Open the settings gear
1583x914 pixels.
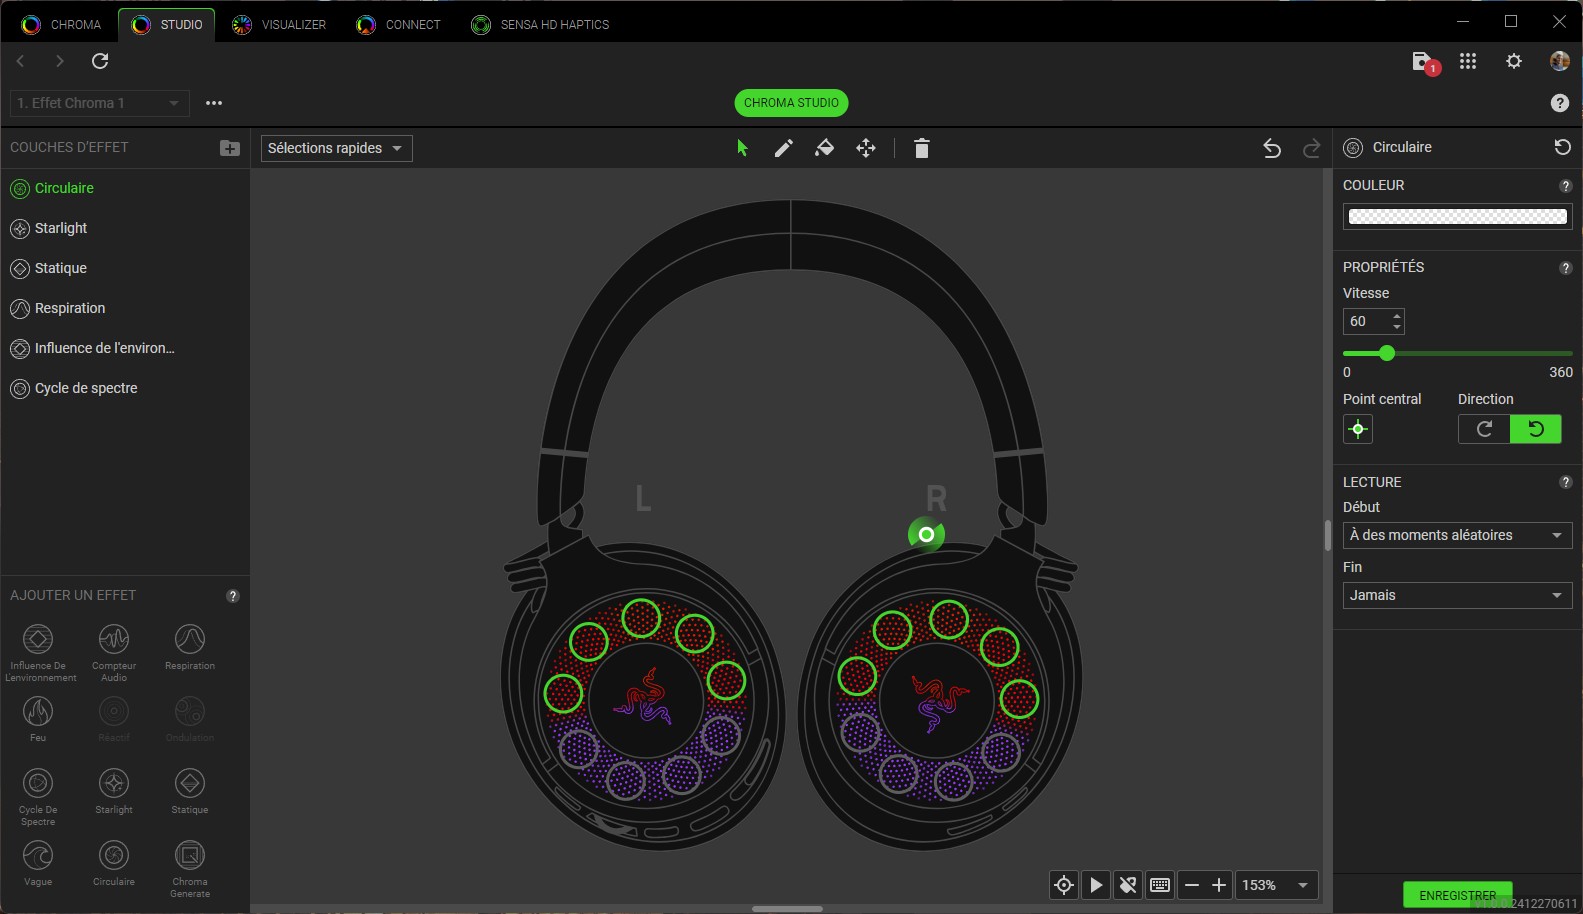point(1514,61)
